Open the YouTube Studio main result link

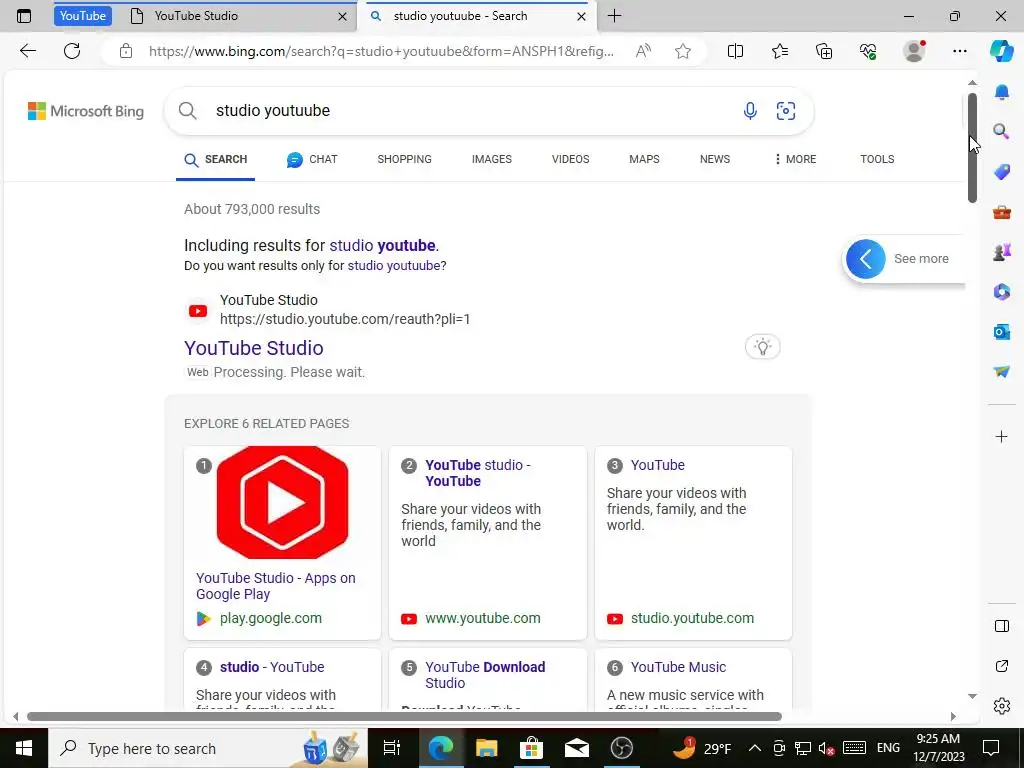[253, 348]
